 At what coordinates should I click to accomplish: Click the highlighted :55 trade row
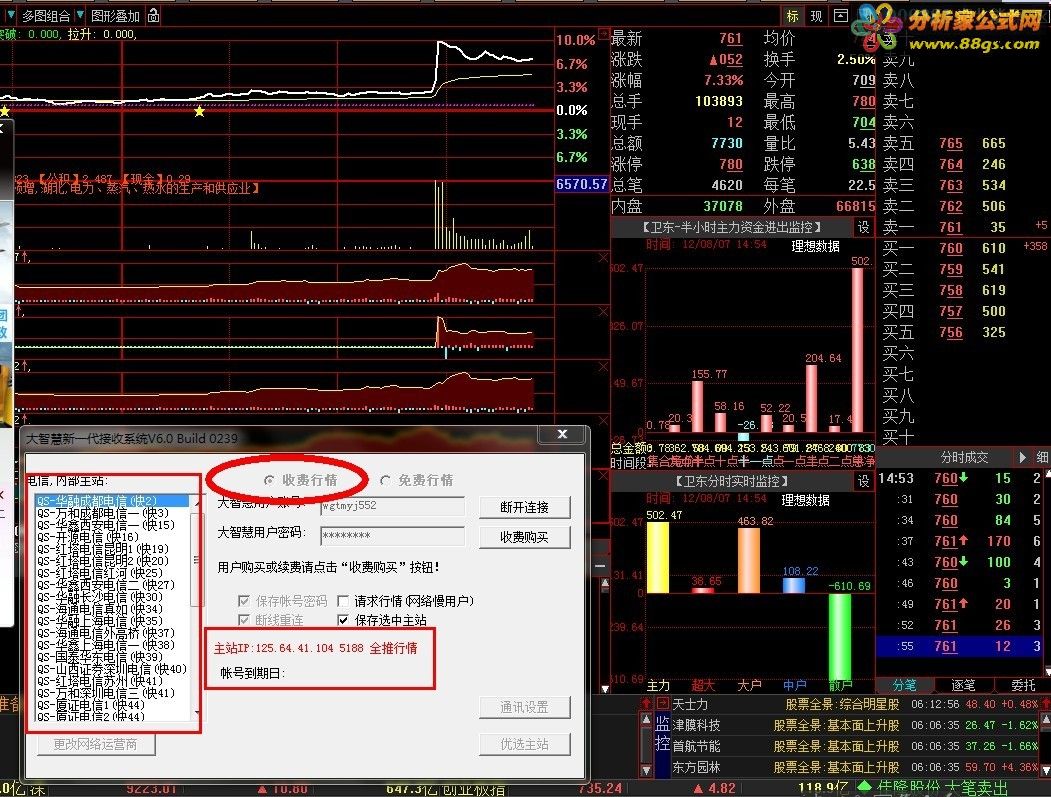(x=959, y=646)
